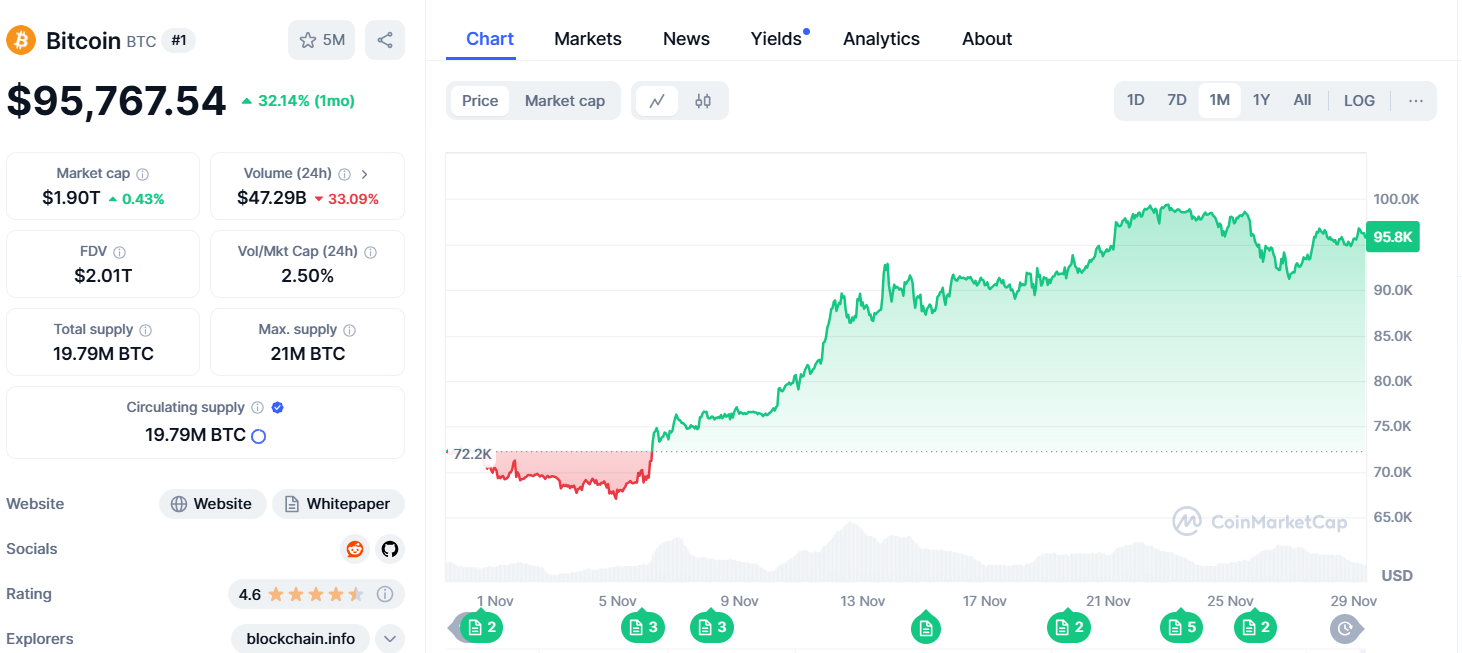Screen dimensions: 1462x653
Task: Open the chart's more options ellipsis
Action: (x=1416, y=101)
